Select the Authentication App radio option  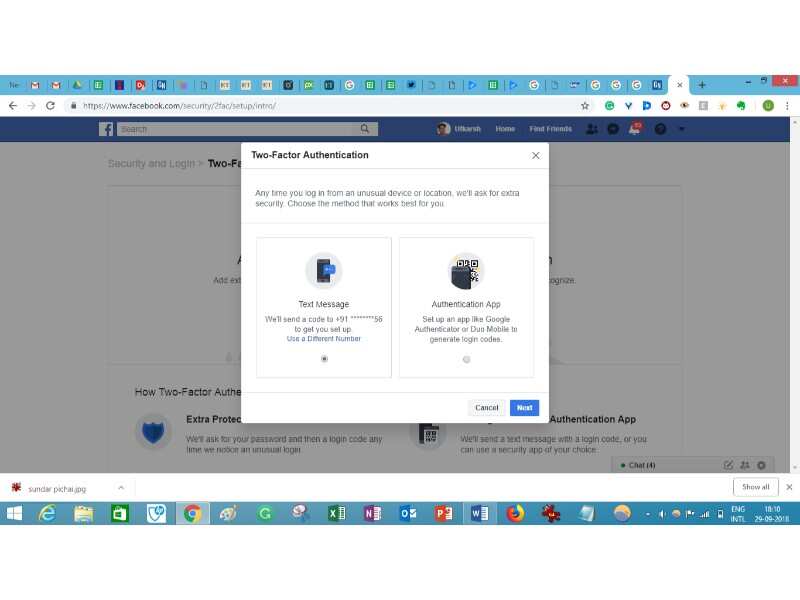(466, 360)
